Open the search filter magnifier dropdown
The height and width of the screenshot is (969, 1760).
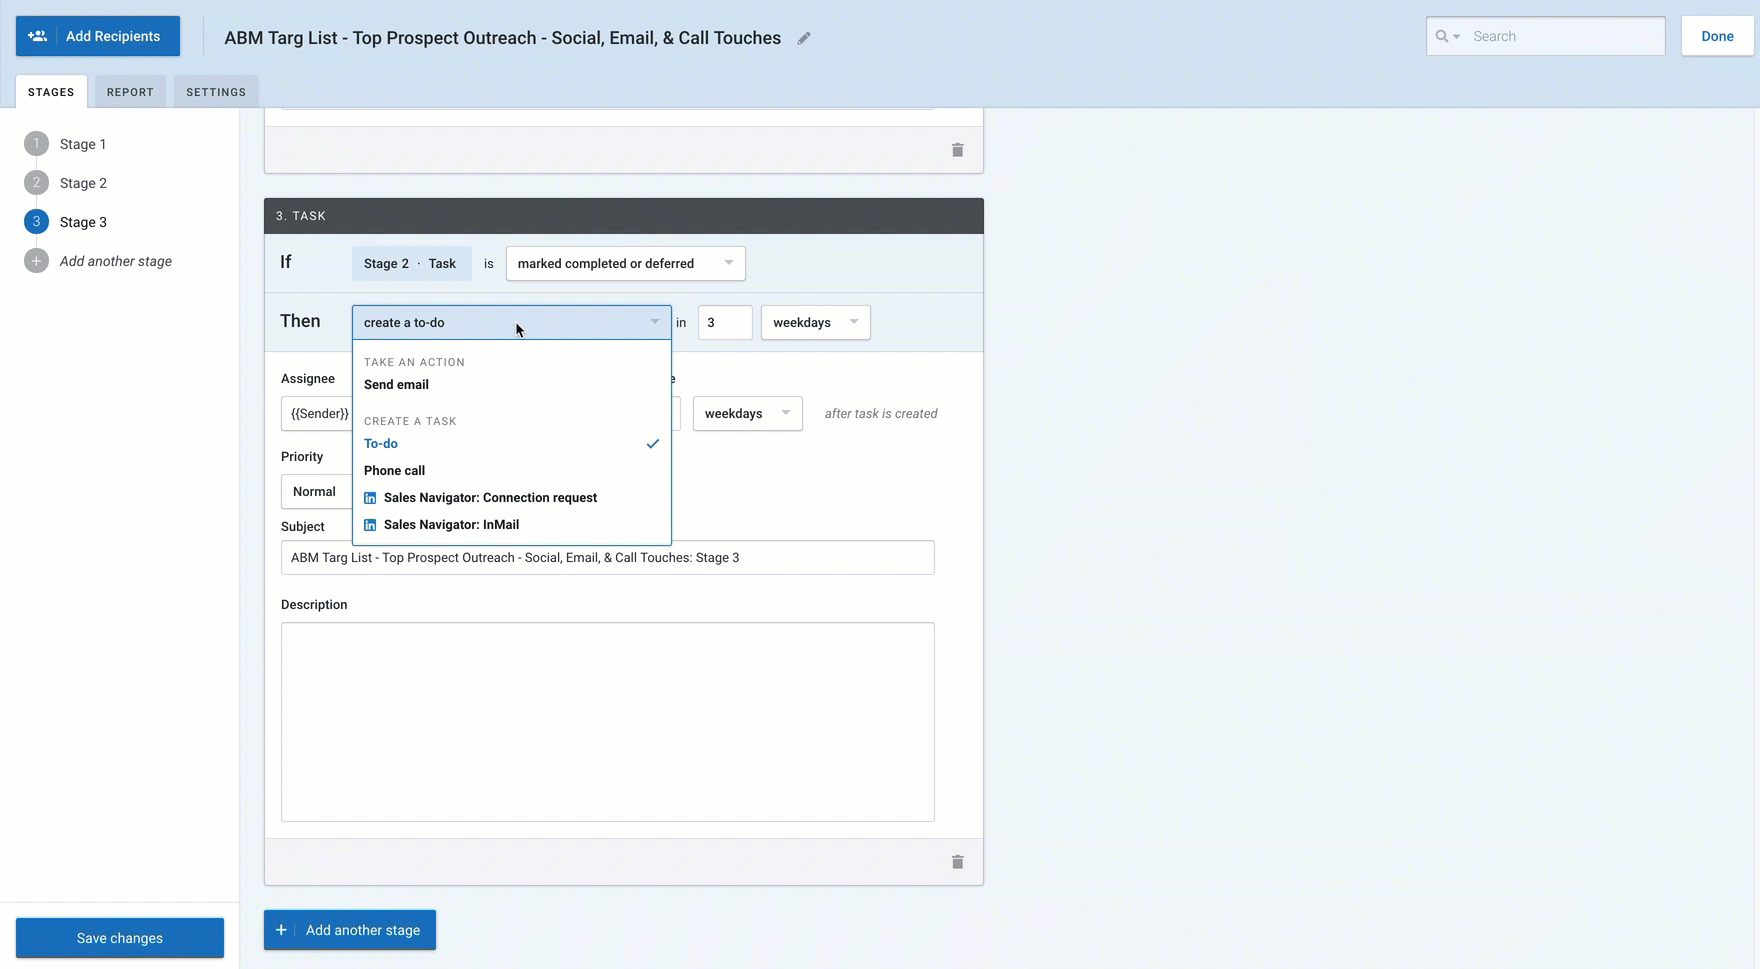[1448, 36]
